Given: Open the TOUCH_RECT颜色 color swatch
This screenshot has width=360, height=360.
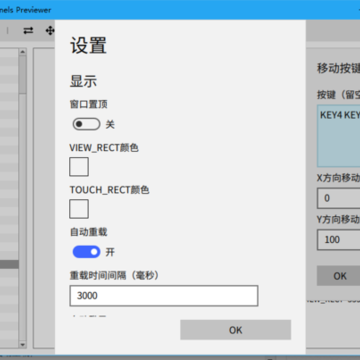Looking at the screenshot, I should click(79, 209).
